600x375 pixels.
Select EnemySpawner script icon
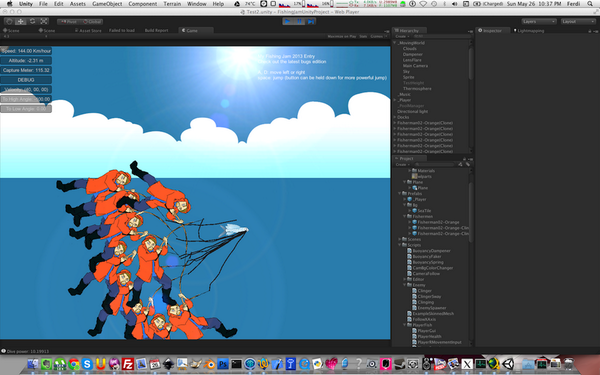click(x=414, y=308)
